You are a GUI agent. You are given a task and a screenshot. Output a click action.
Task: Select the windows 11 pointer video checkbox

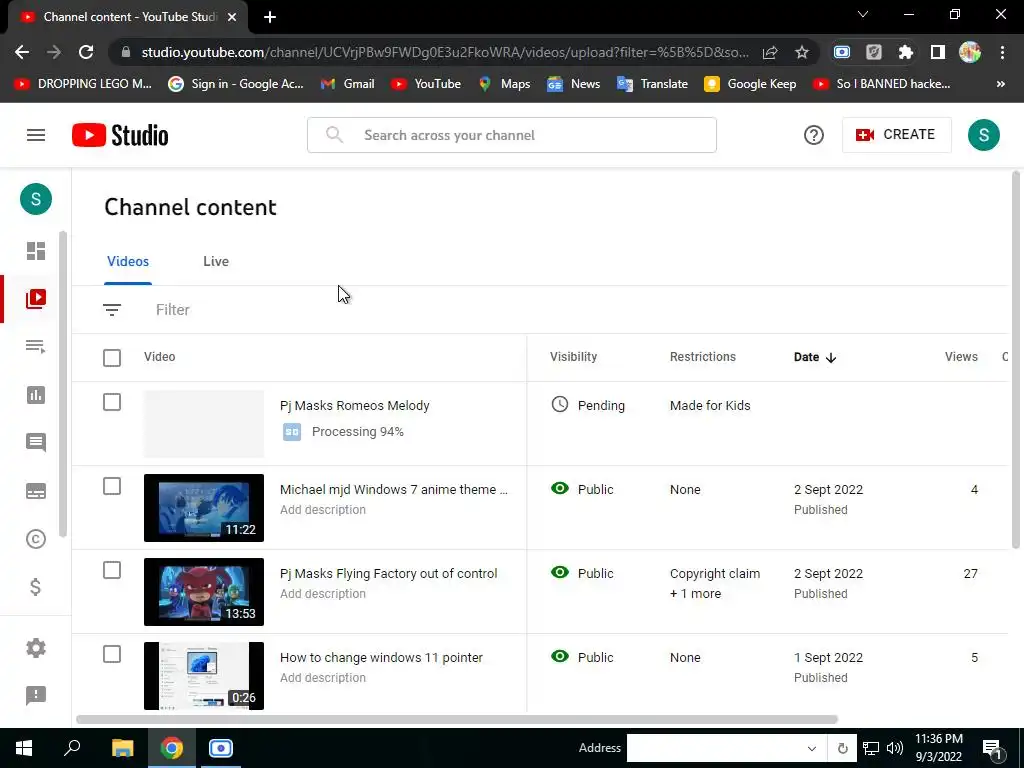click(112, 654)
